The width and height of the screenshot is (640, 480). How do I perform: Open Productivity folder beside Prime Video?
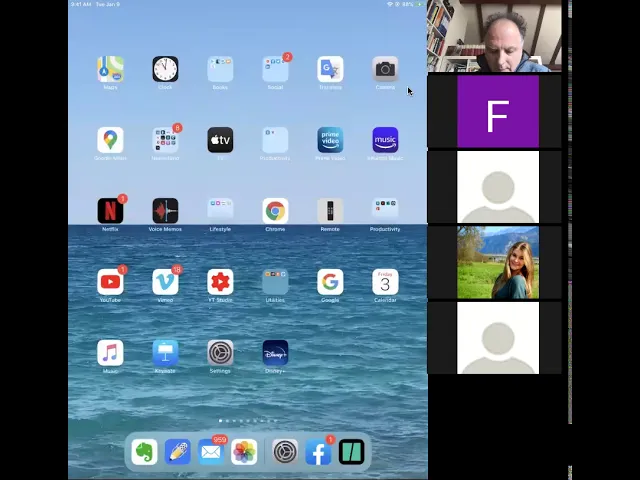[276, 140]
